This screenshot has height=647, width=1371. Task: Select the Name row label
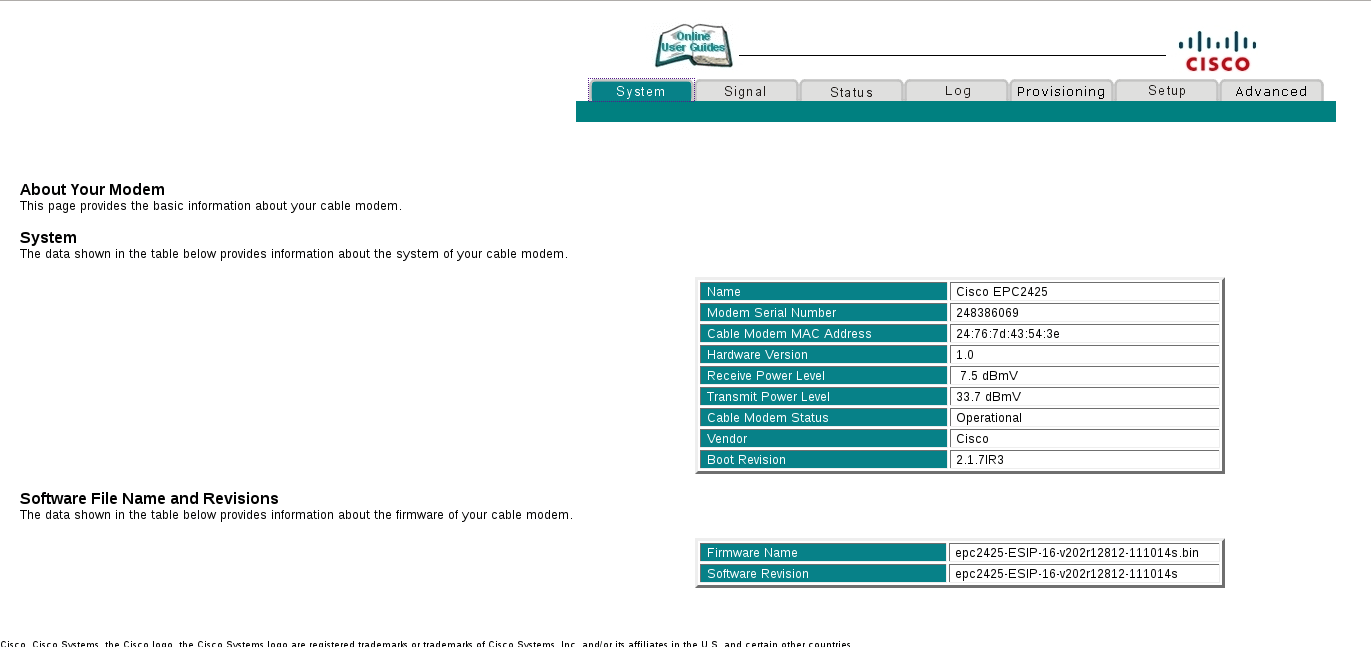823,291
